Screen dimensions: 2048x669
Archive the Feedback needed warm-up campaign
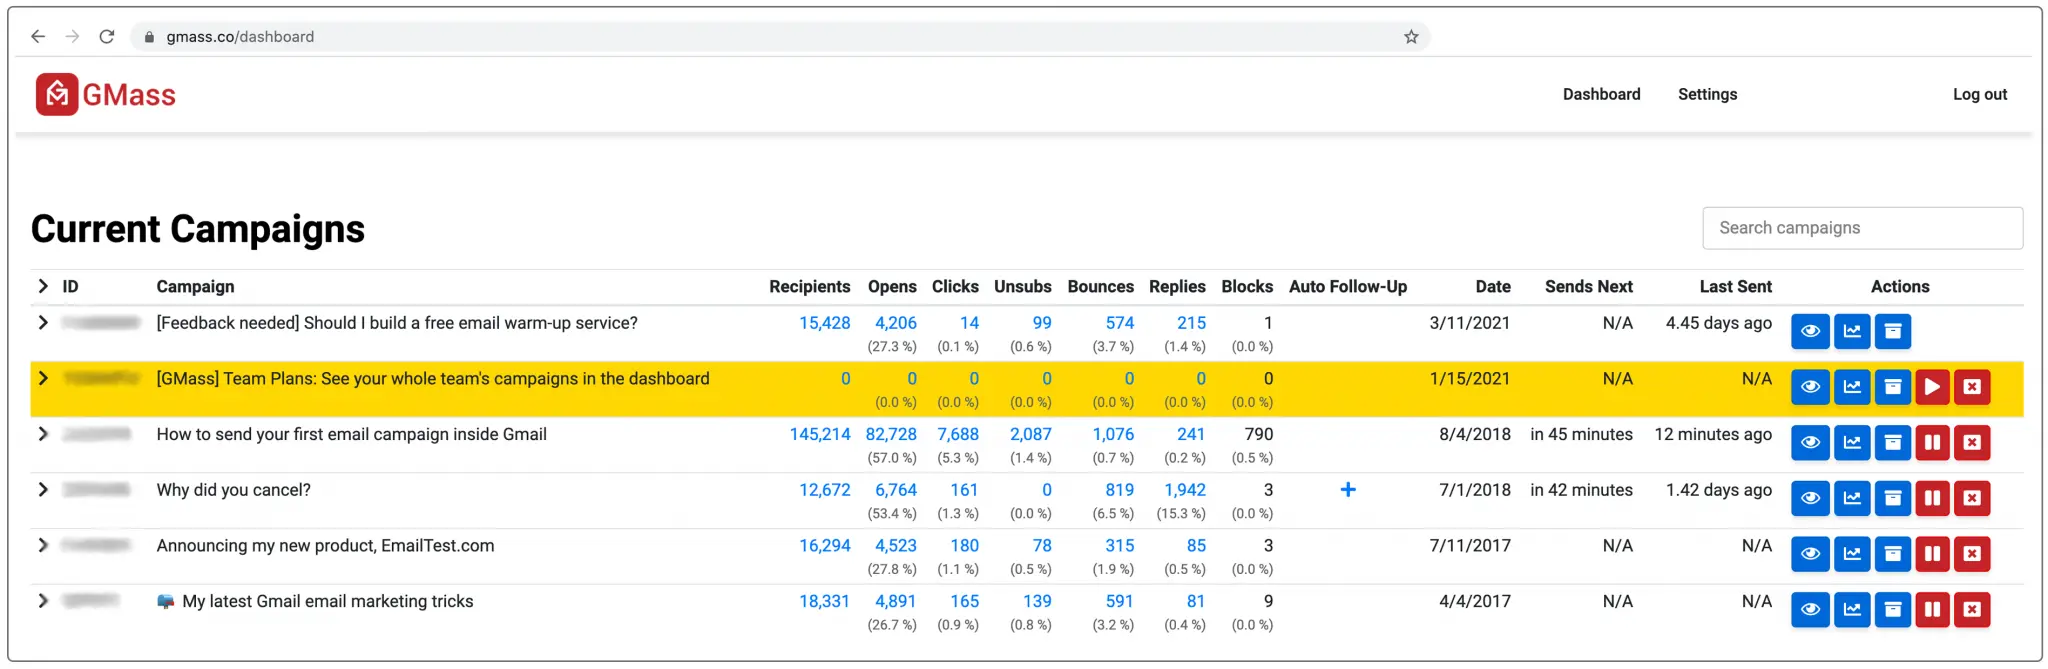(x=1893, y=331)
